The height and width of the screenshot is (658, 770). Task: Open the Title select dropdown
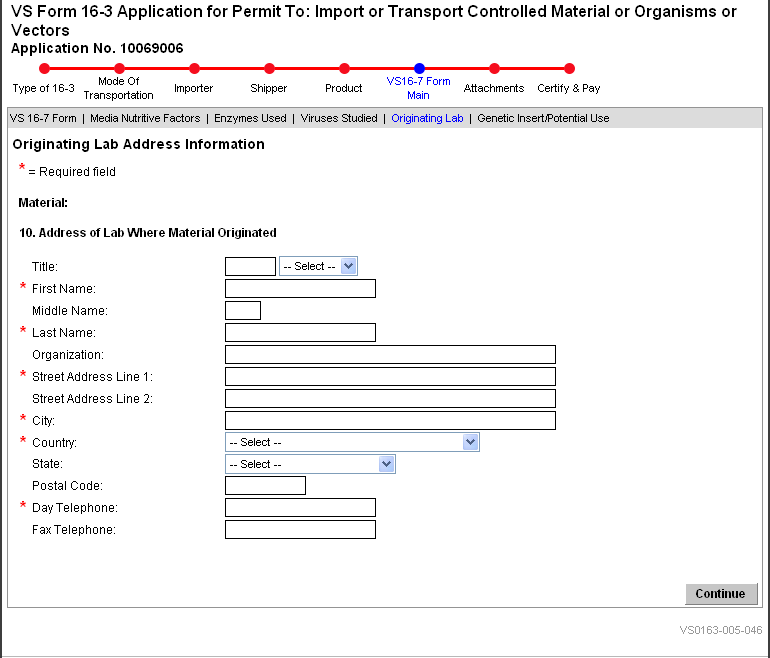pos(318,266)
